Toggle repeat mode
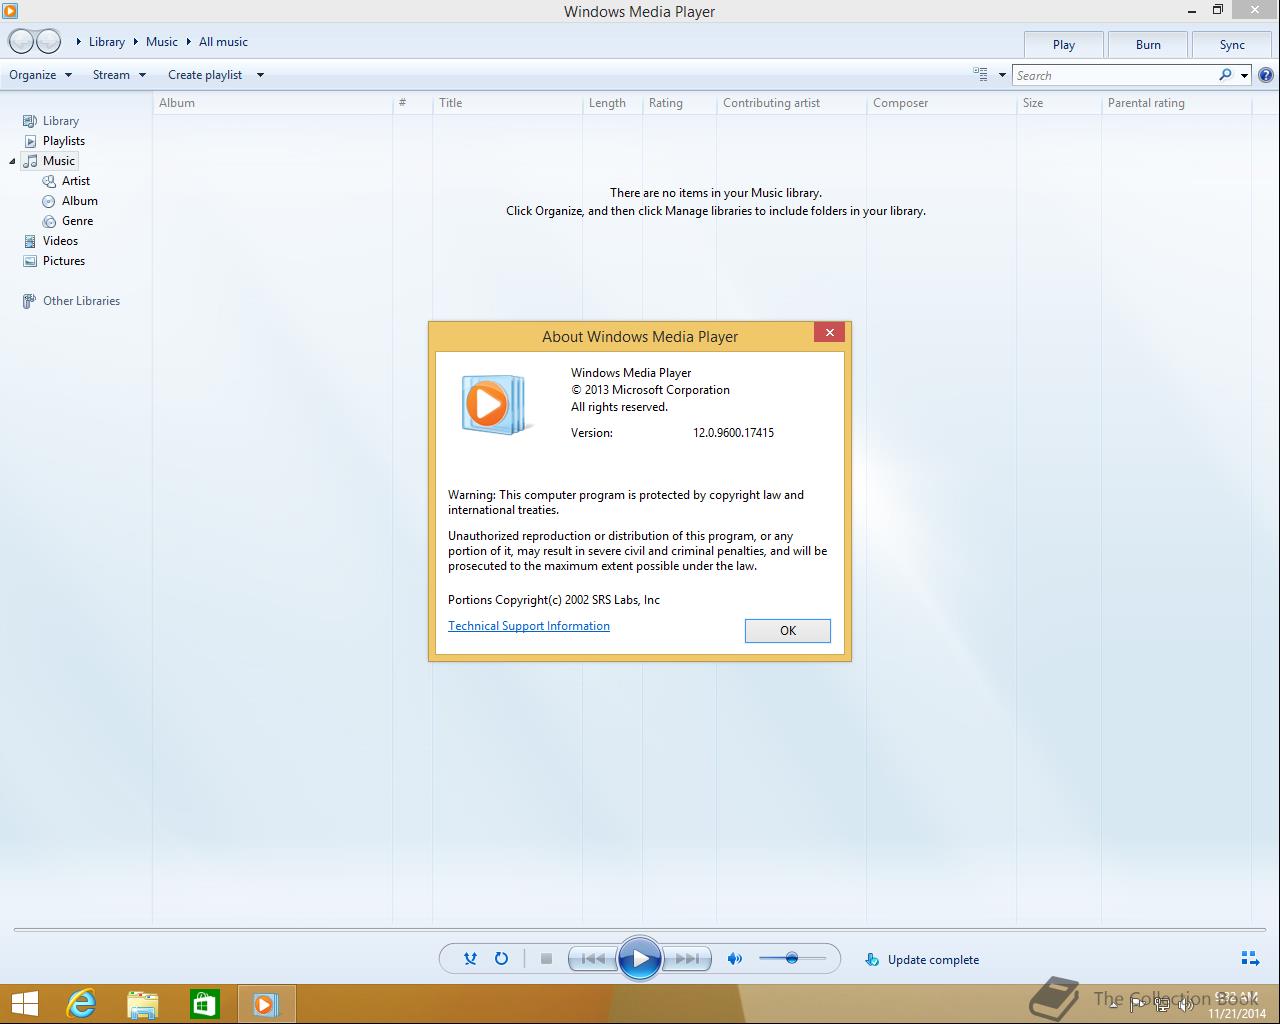Screen dimensions: 1280x1024 click(501, 959)
